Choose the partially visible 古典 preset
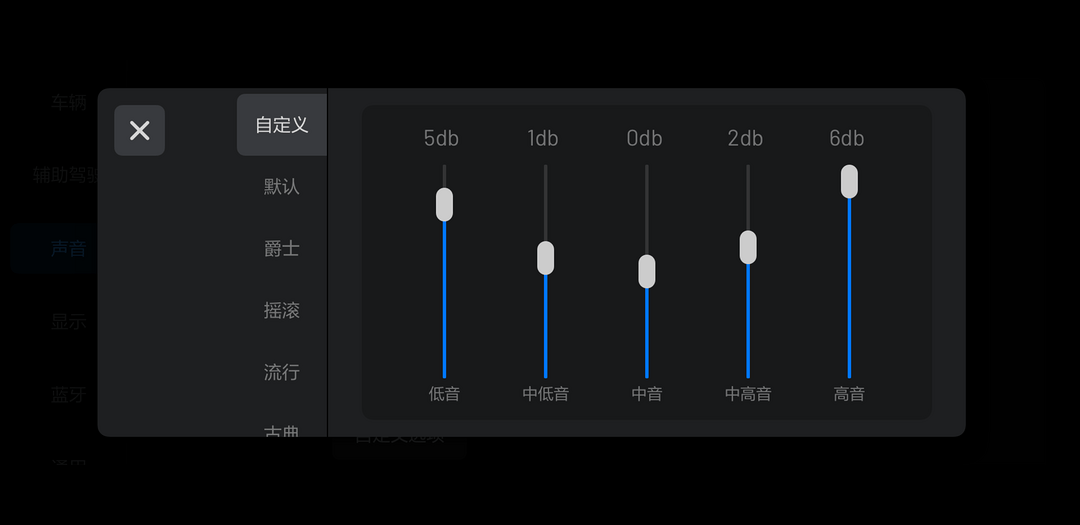Screen dimensions: 1080x525 (282, 431)
